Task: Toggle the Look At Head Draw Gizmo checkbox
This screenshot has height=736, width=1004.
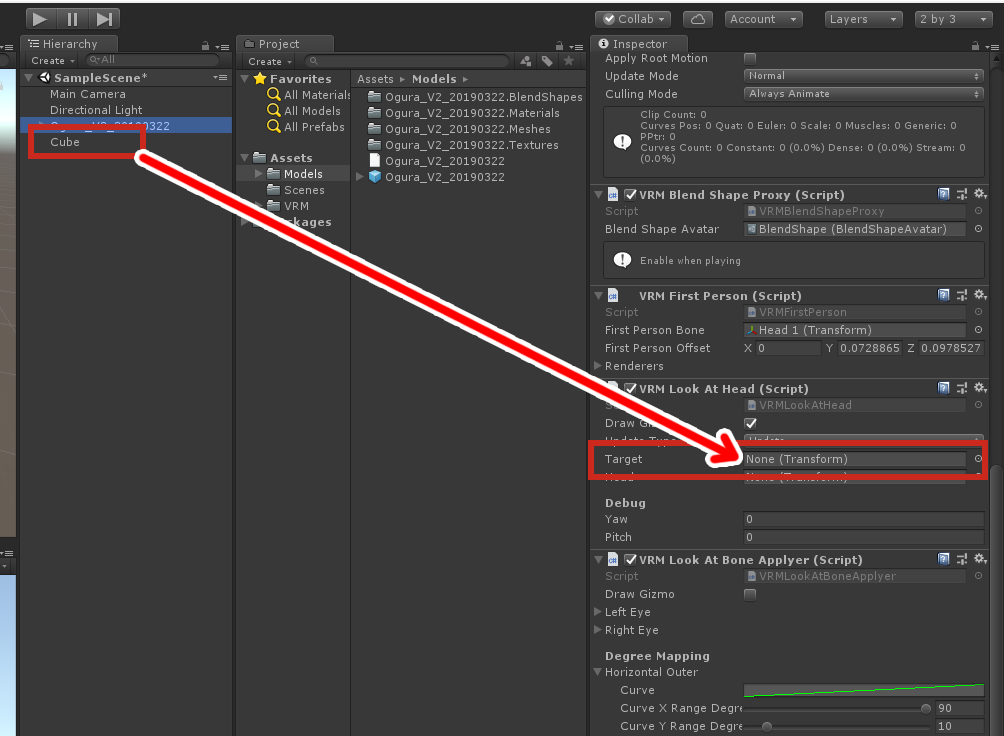Action: coord(750,423)
